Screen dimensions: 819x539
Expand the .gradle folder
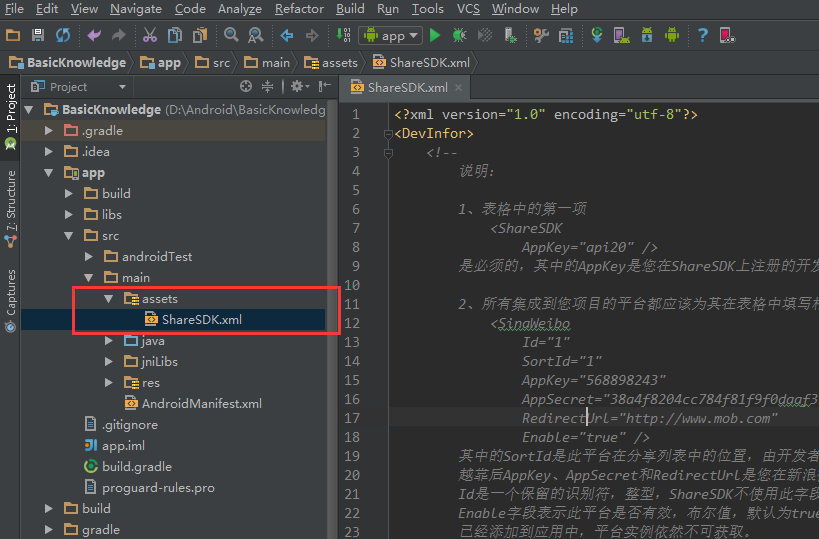[x=49, y=131]
